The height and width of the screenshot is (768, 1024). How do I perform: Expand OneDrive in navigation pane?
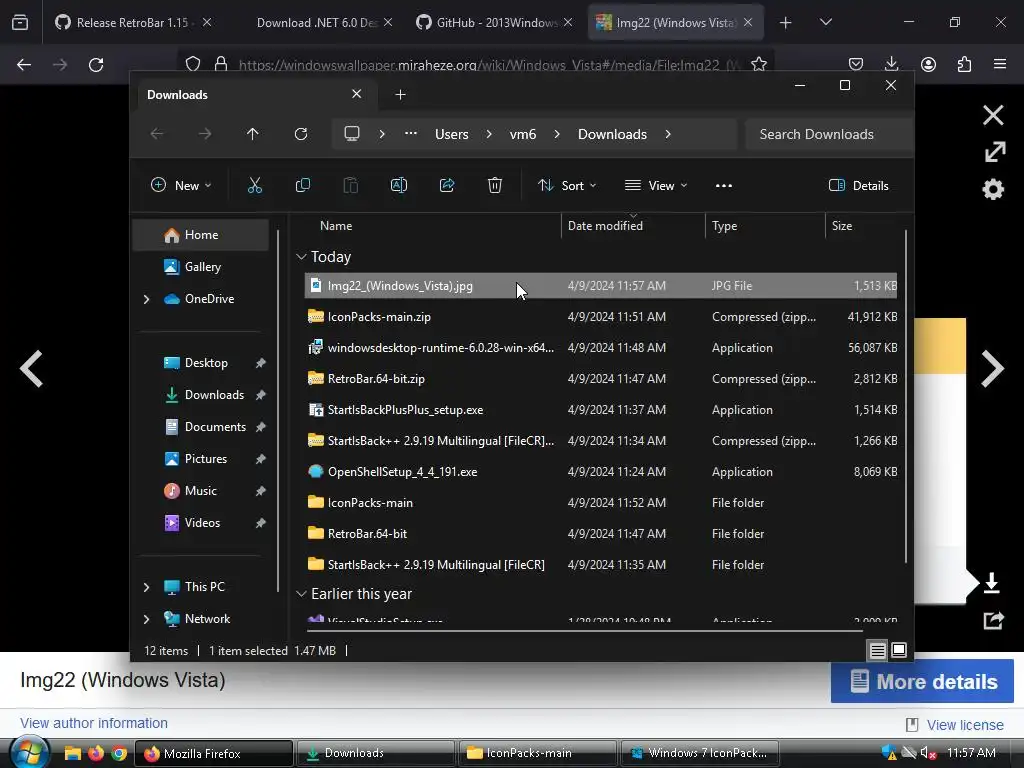146,299
